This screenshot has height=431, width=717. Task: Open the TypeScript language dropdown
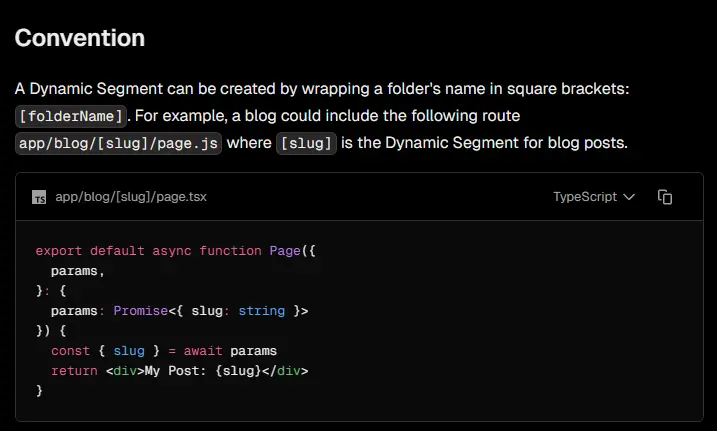pos(593,197)
